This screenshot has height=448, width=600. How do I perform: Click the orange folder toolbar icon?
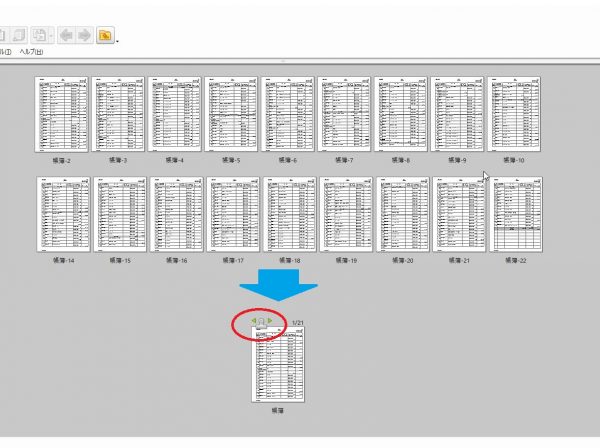[x=104, y=36]
